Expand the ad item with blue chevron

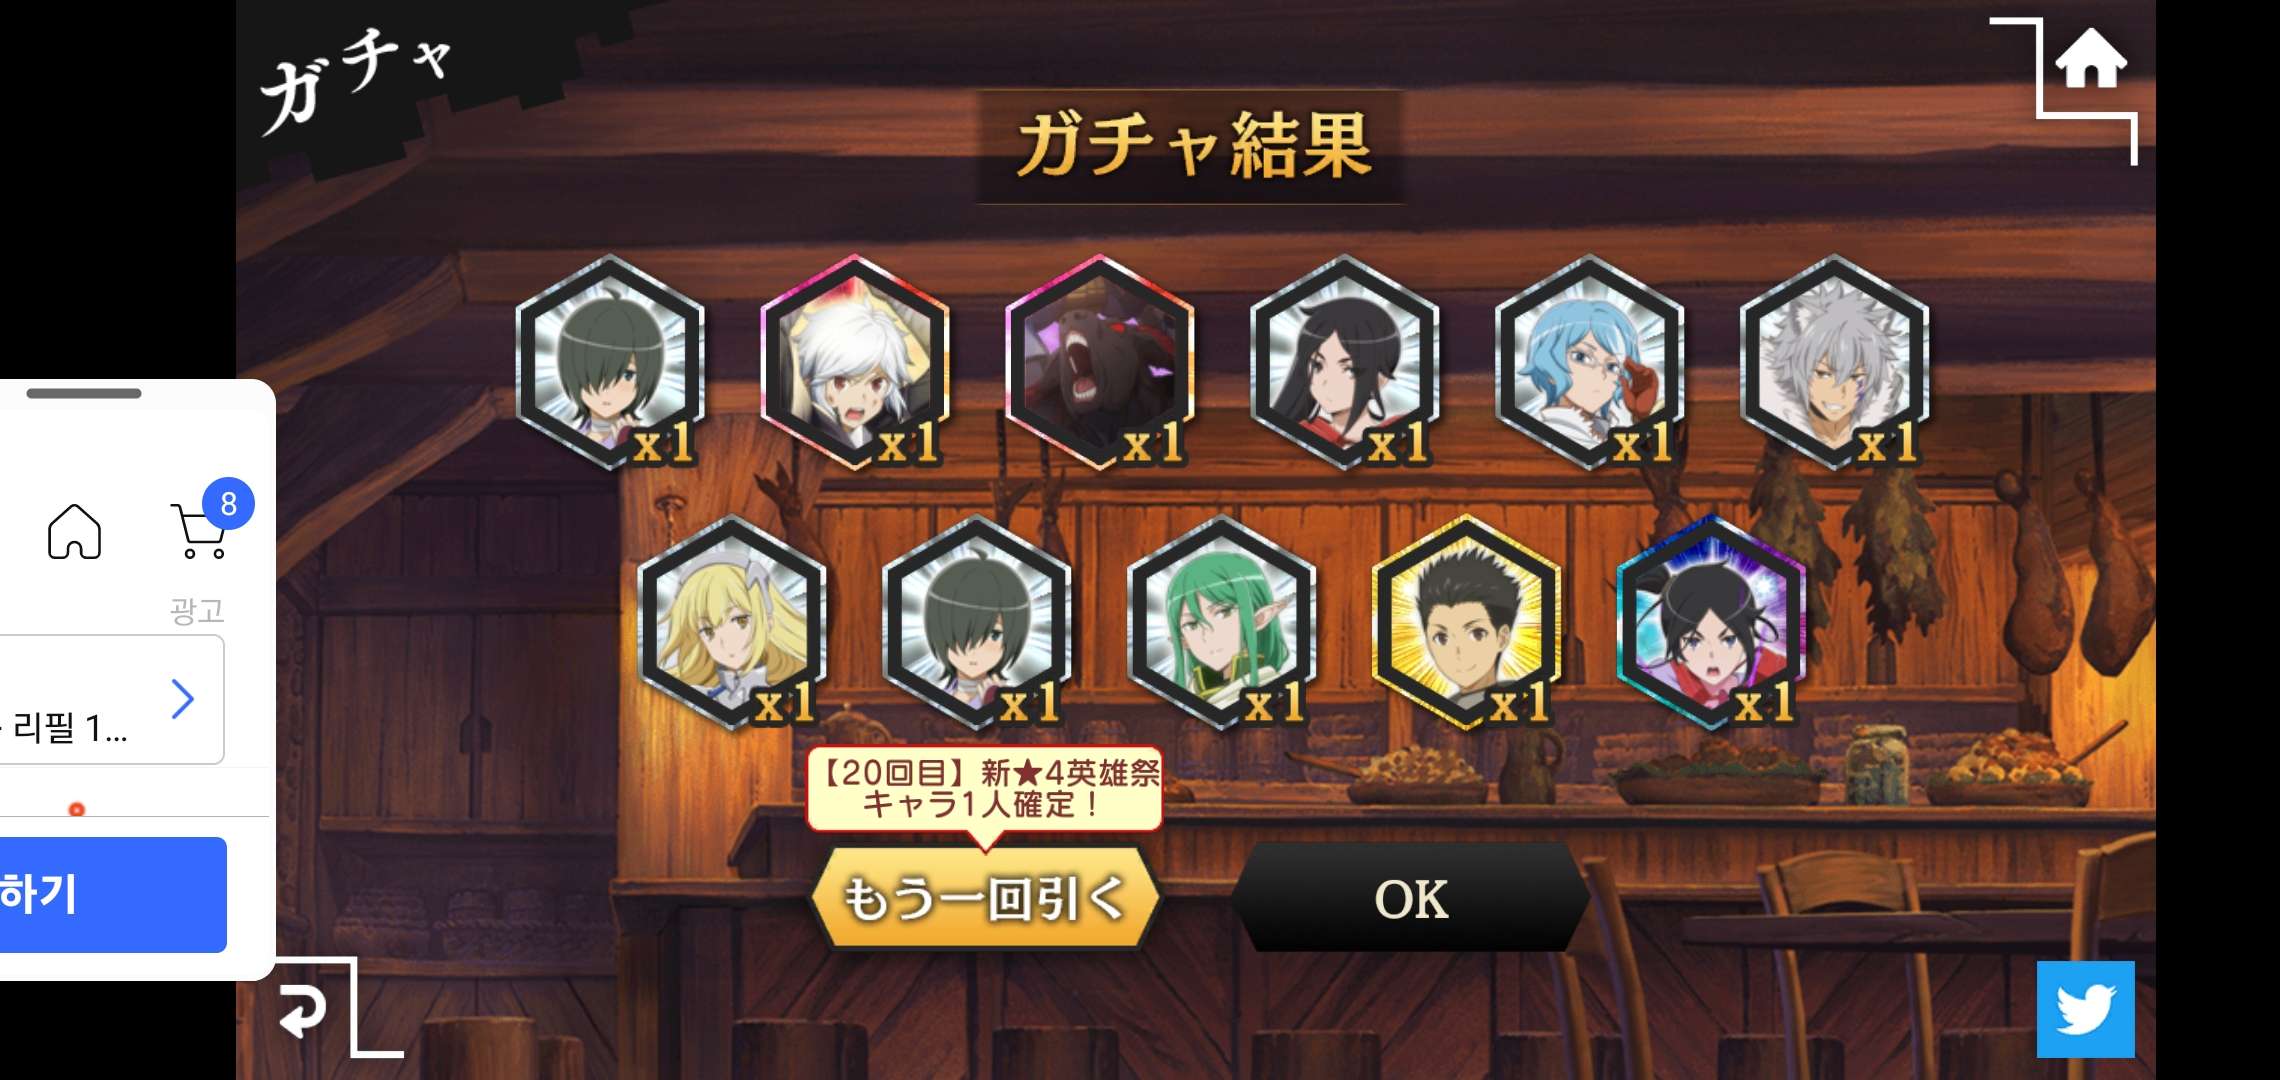click(182, 699)
